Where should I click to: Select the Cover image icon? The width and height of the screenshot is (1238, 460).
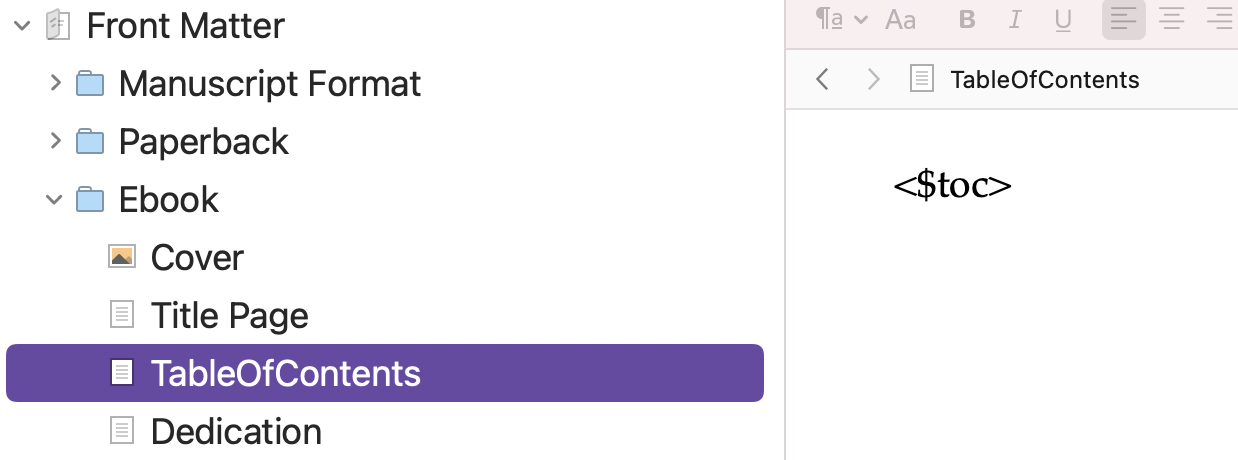pos(121,257)
